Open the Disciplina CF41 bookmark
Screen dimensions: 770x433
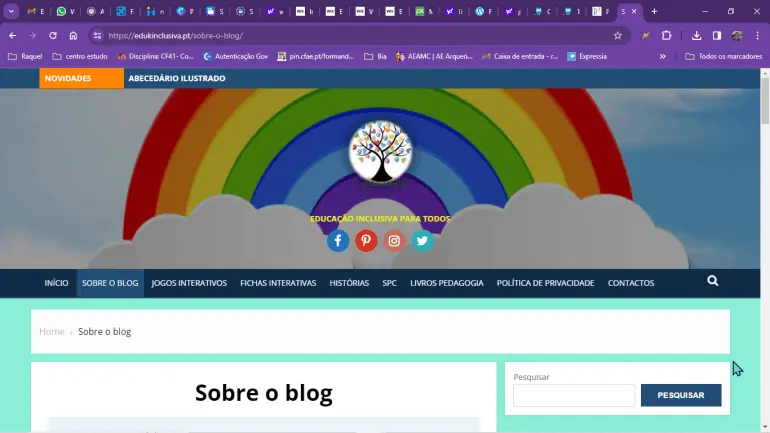point(156,56)
